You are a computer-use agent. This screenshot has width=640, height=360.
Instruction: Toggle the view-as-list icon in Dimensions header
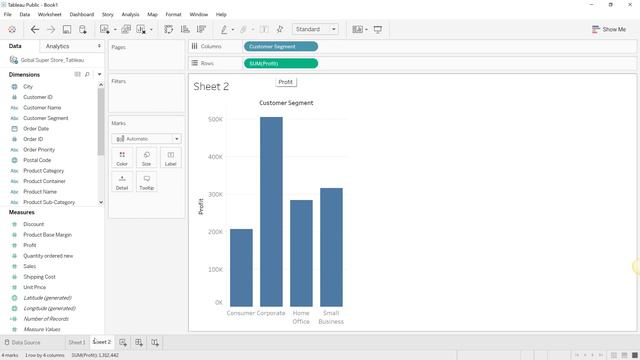click(77, 74)
